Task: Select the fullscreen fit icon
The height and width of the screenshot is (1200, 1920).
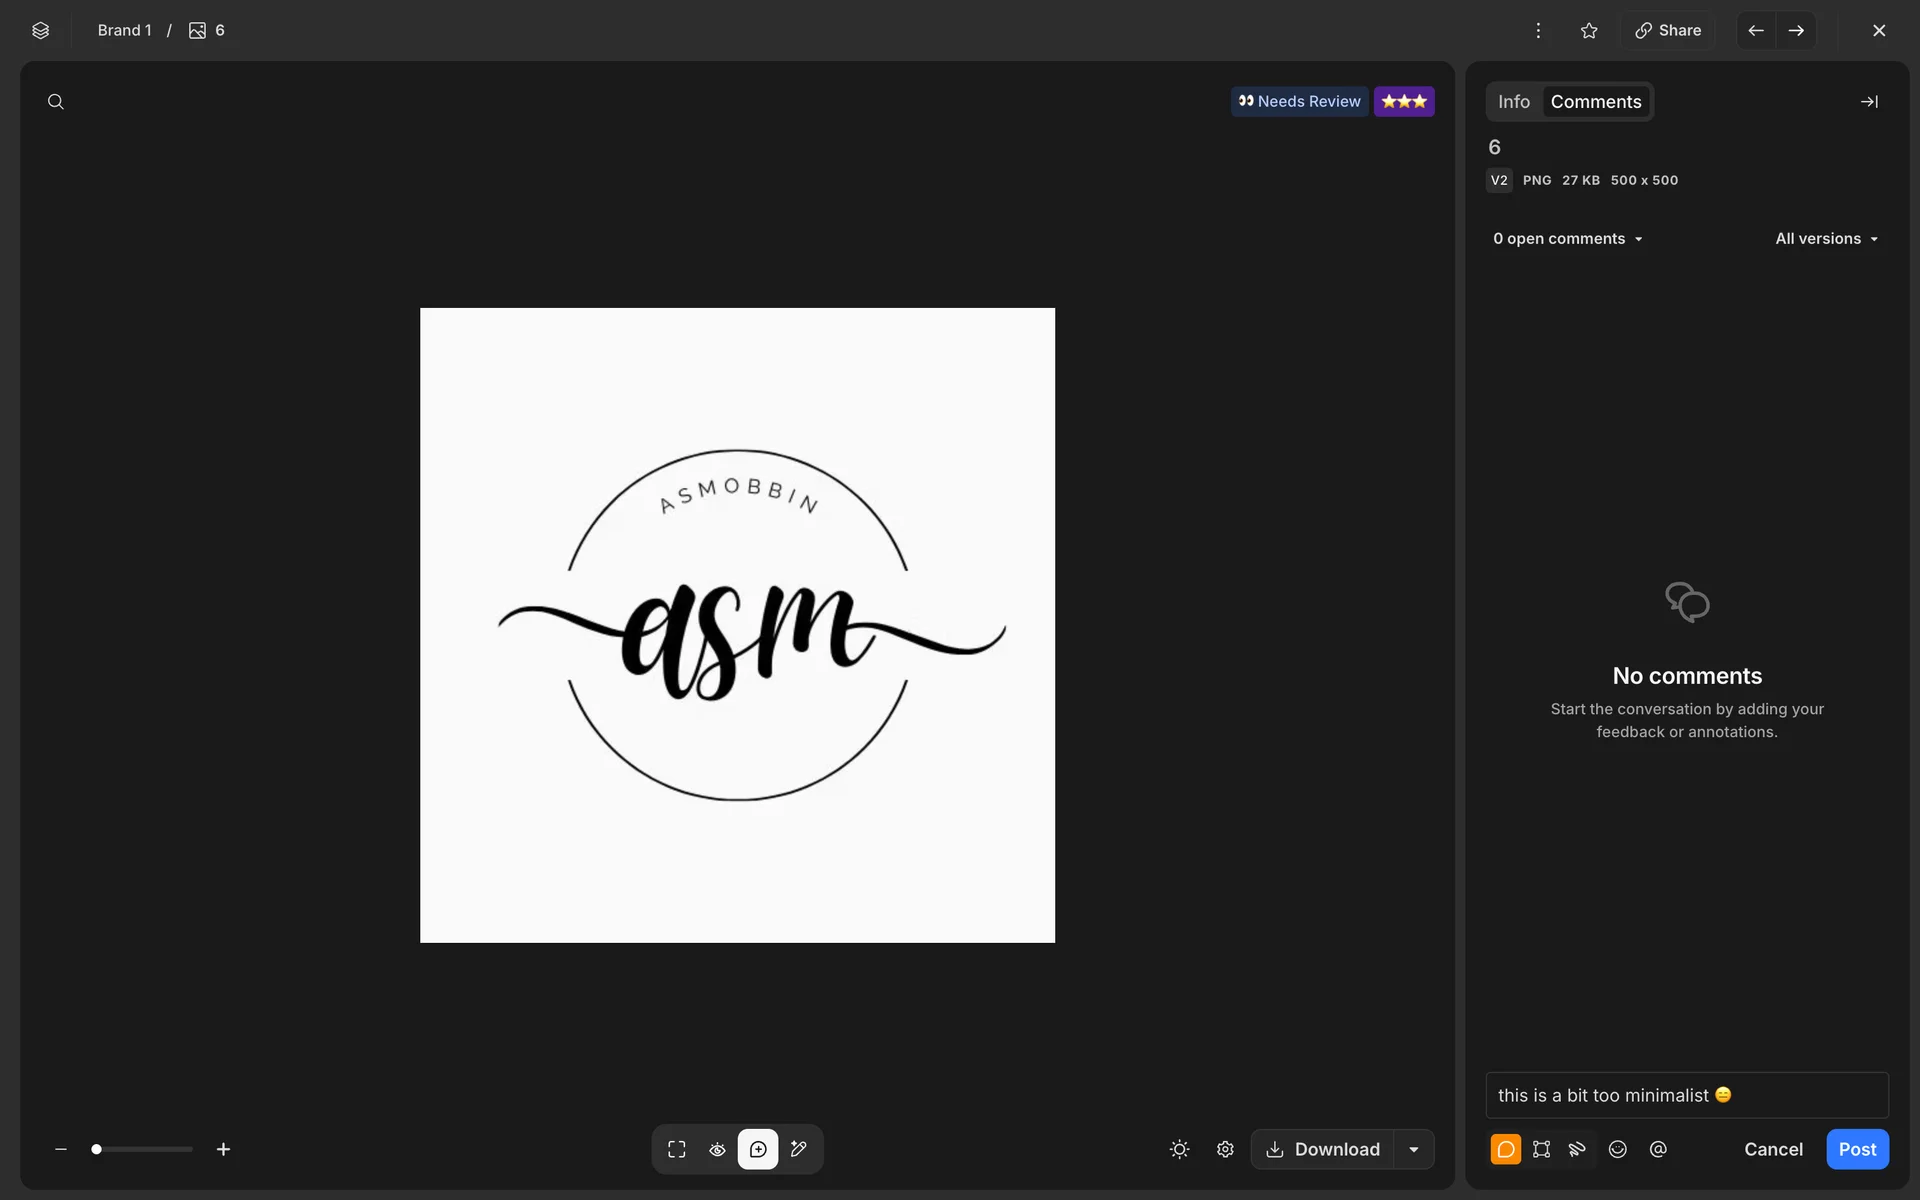Action: [677, 1149]
